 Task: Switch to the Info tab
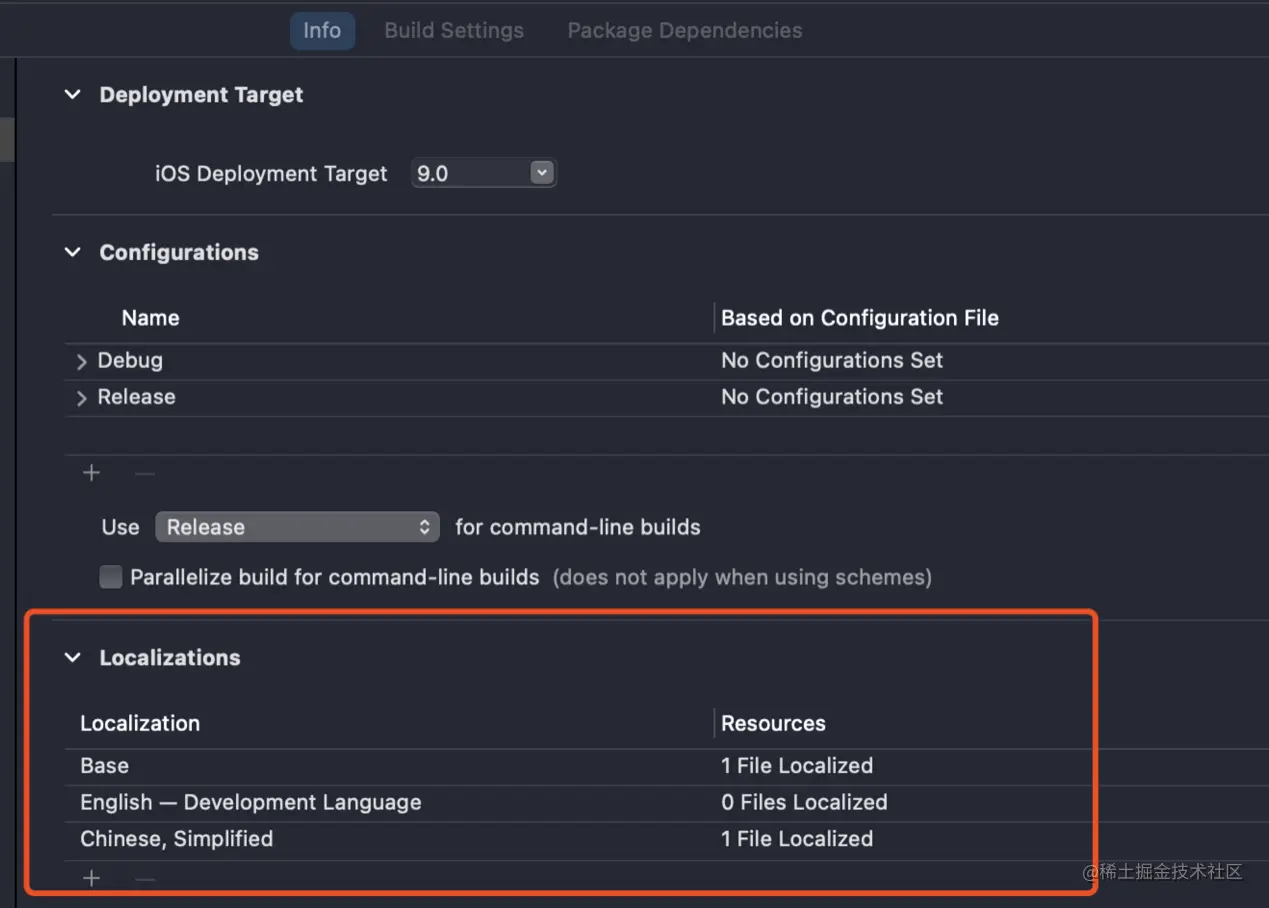(322, 31)
